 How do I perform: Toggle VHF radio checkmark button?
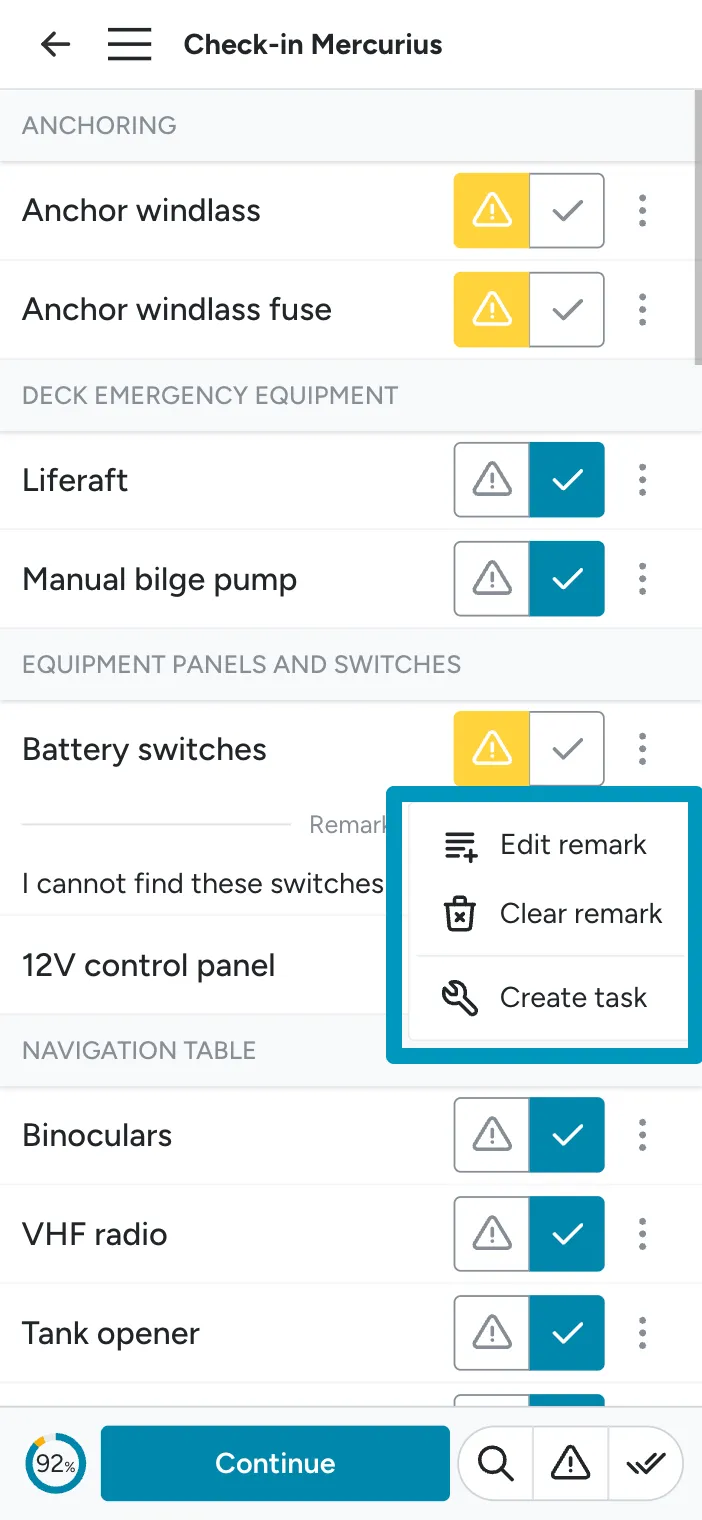[567, 1234]
